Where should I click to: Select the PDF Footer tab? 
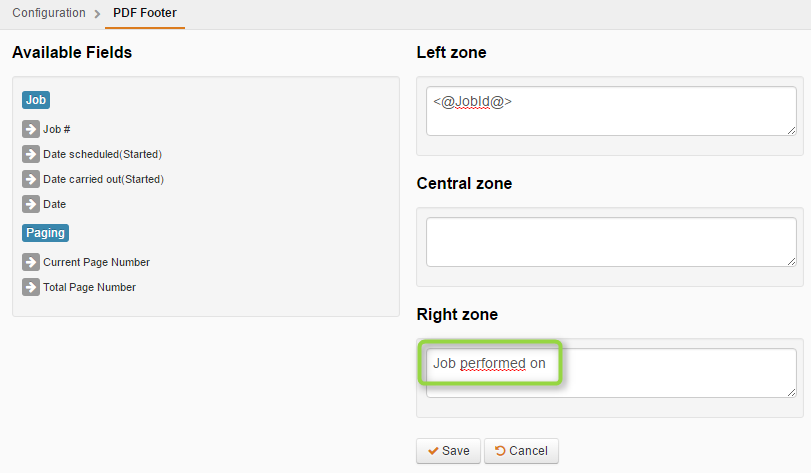(145, 13)
